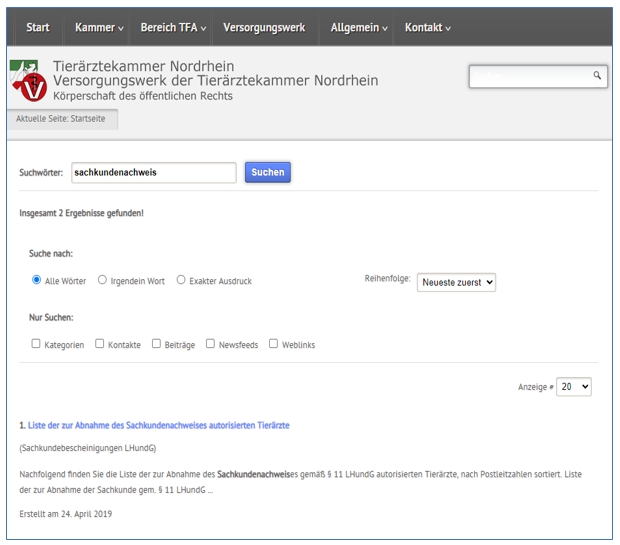Check the Beiträge filter box

pyautogui.click(x=156, y=344)
